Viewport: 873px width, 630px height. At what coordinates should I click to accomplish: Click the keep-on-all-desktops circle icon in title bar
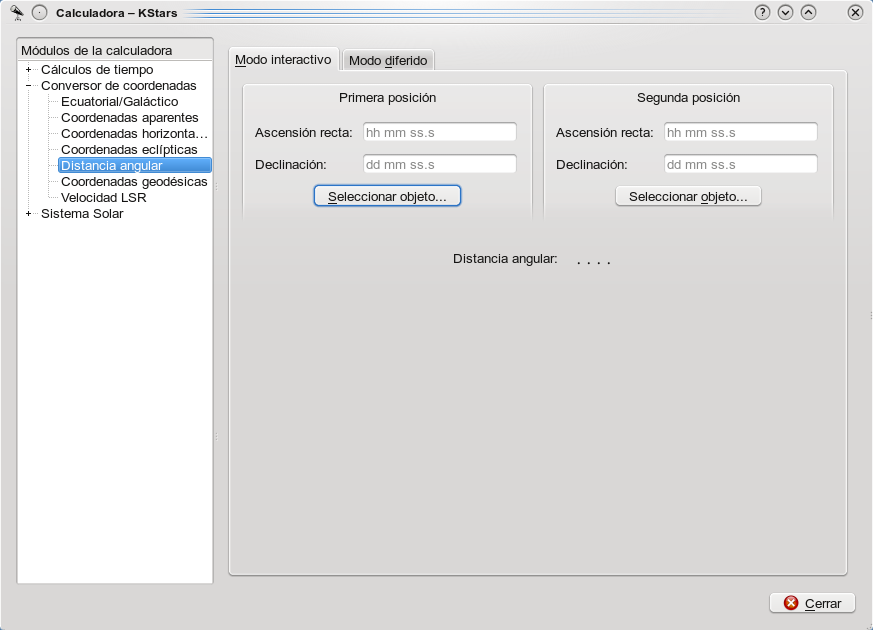tap(39, 13)
